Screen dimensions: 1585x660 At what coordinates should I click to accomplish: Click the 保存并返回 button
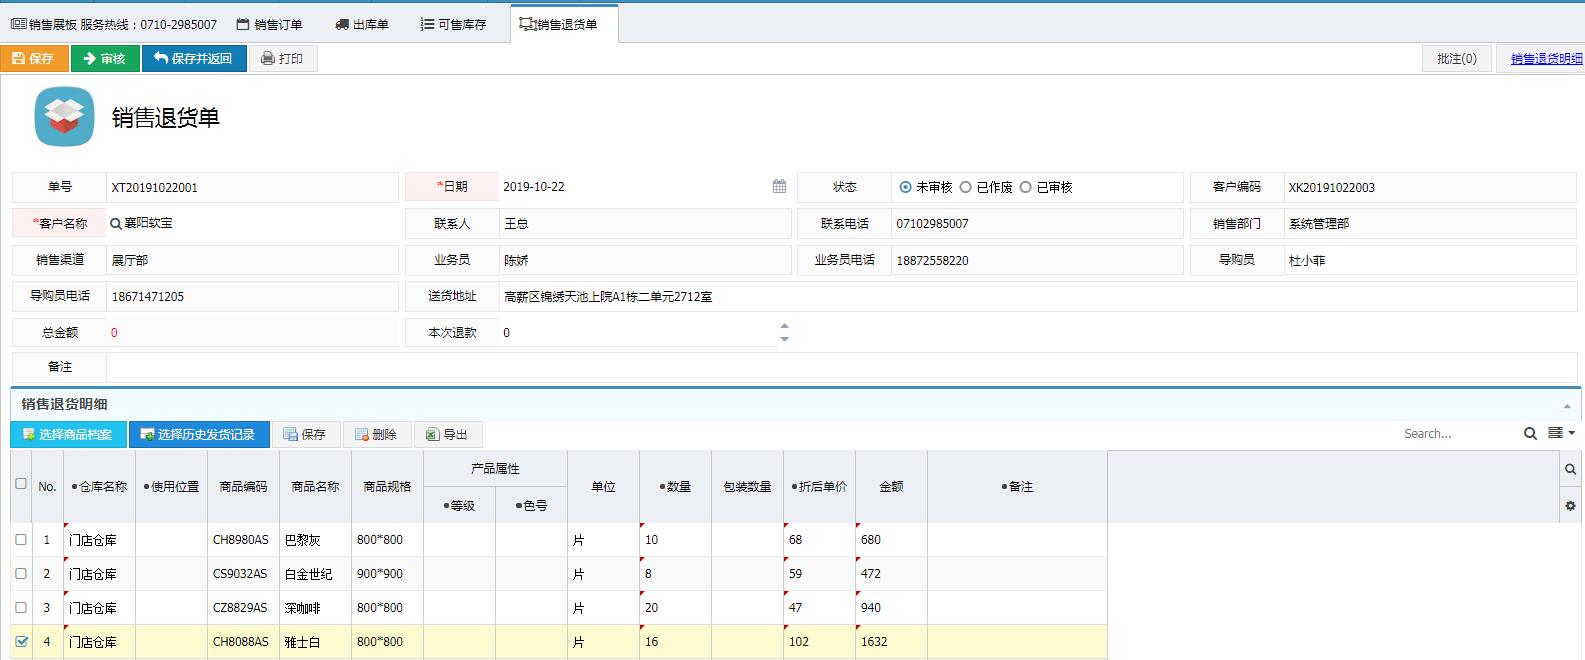193,59
